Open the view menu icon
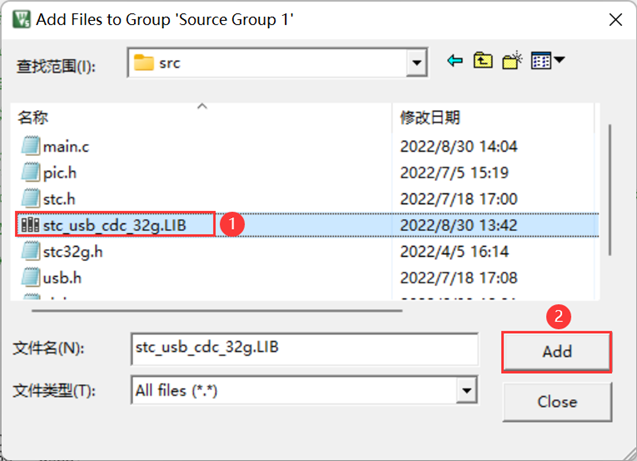Screen dimensions: 637x461 click(x=541, y=61)
